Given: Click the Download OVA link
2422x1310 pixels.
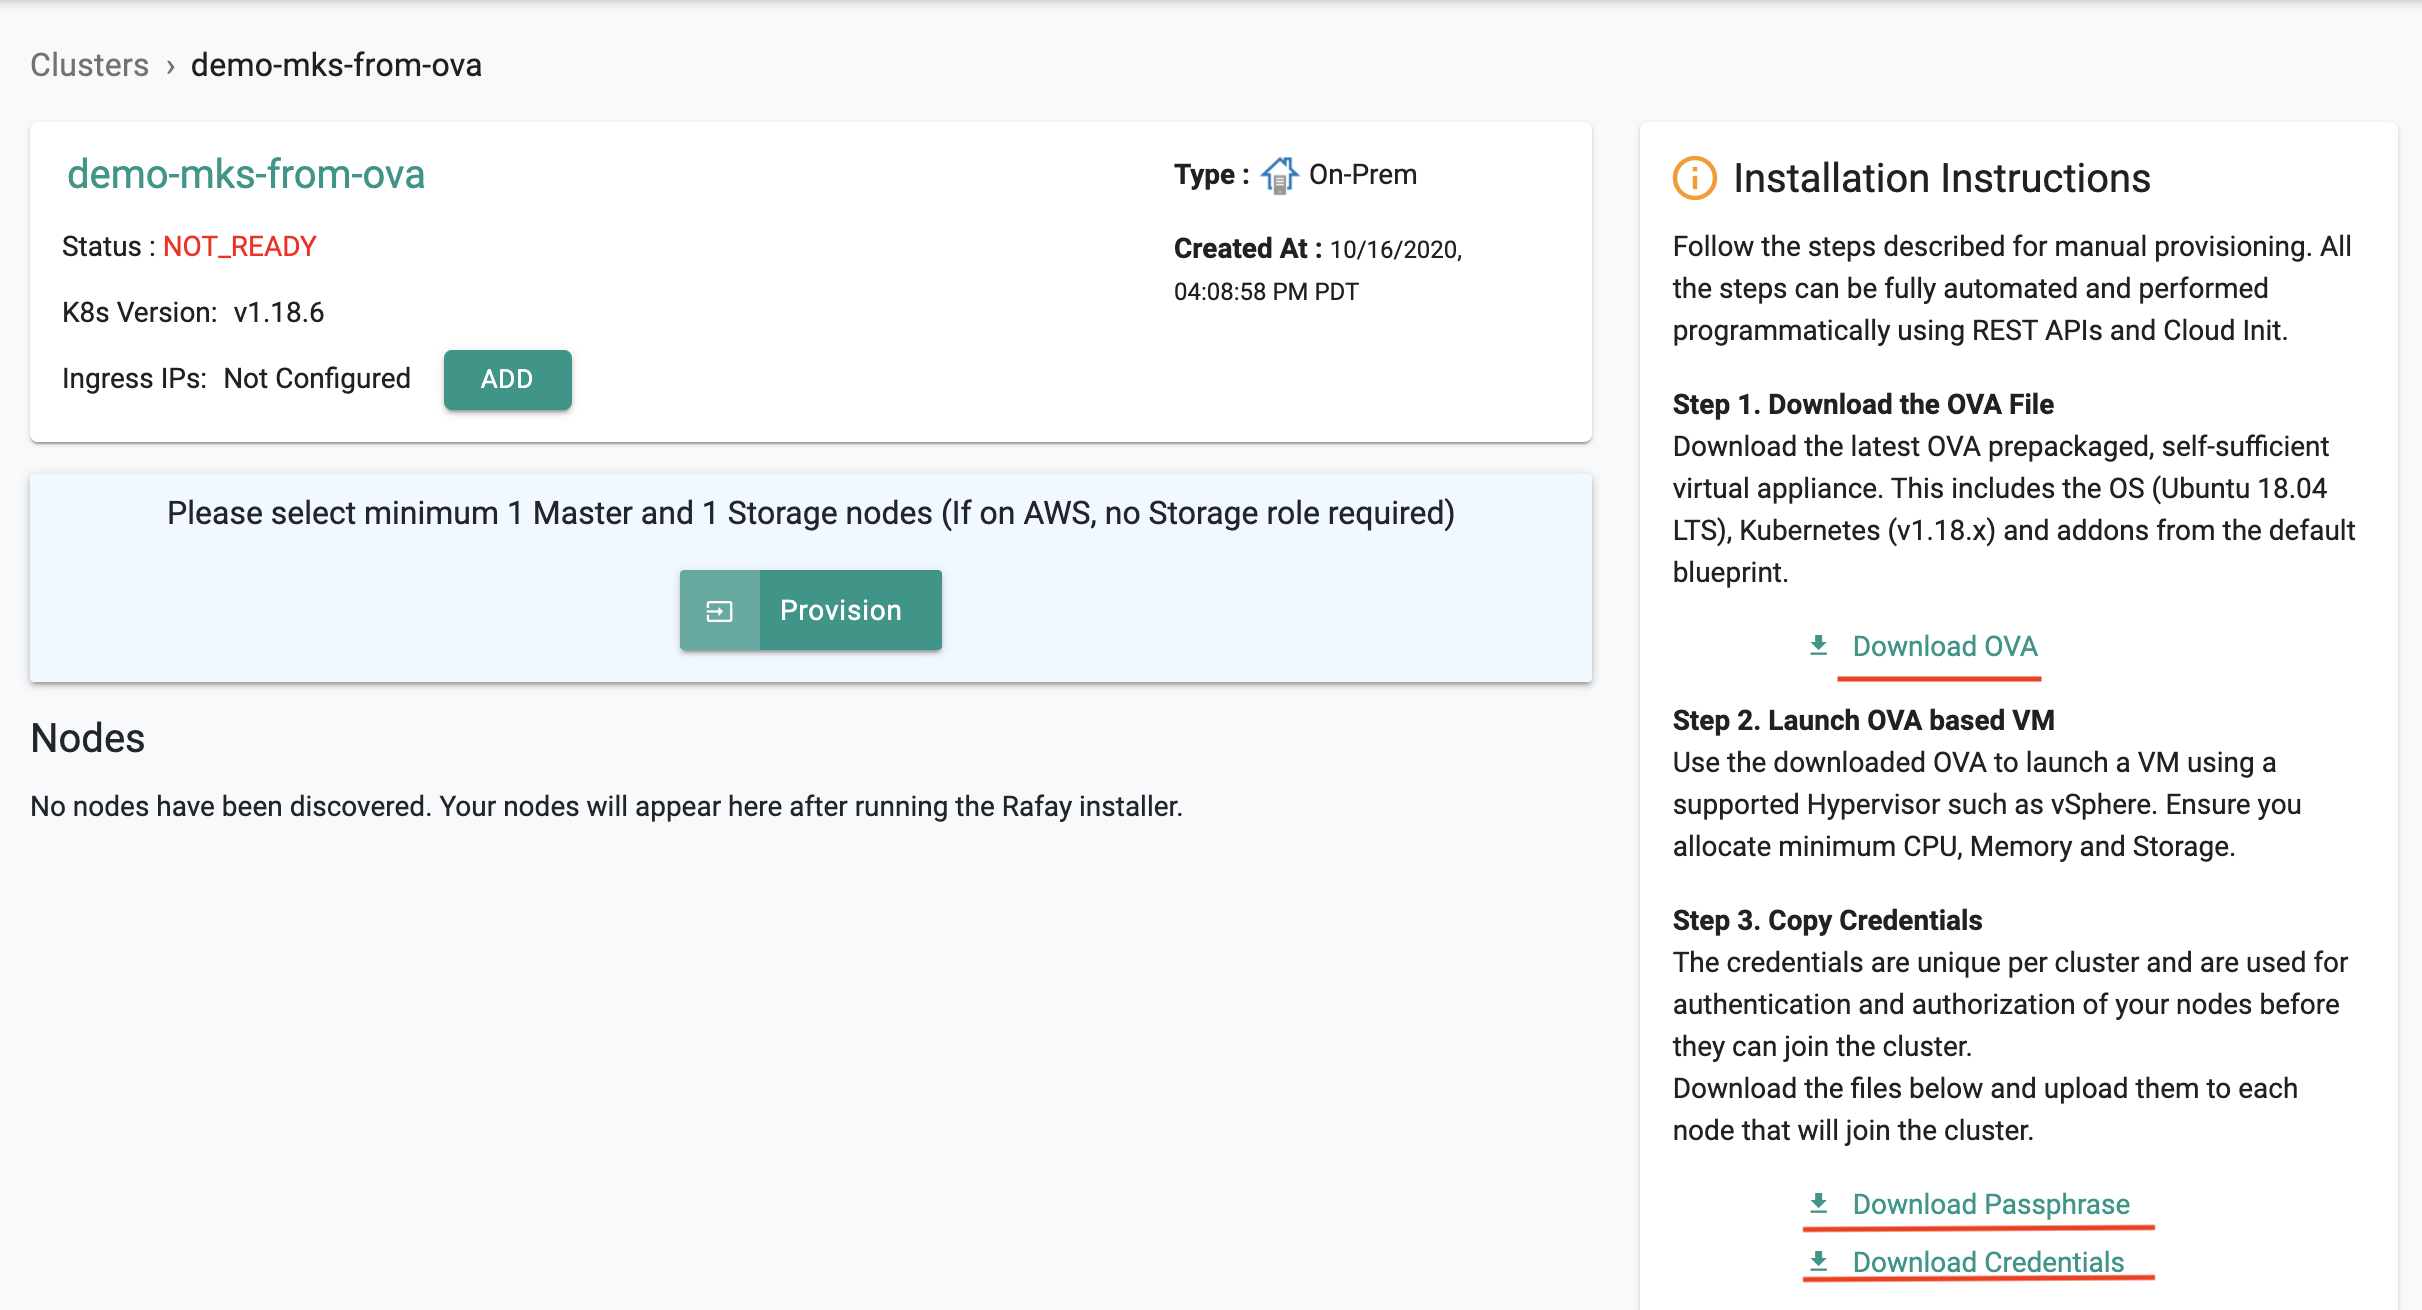Looking at the screenshot, I should 1944,646.
